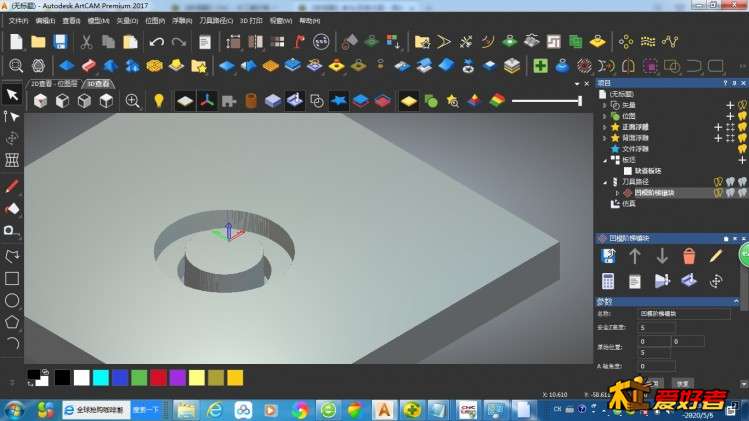Toggle the light bulb for the 正面浮雕 row
Screen dimensions: 749x421
742,127
